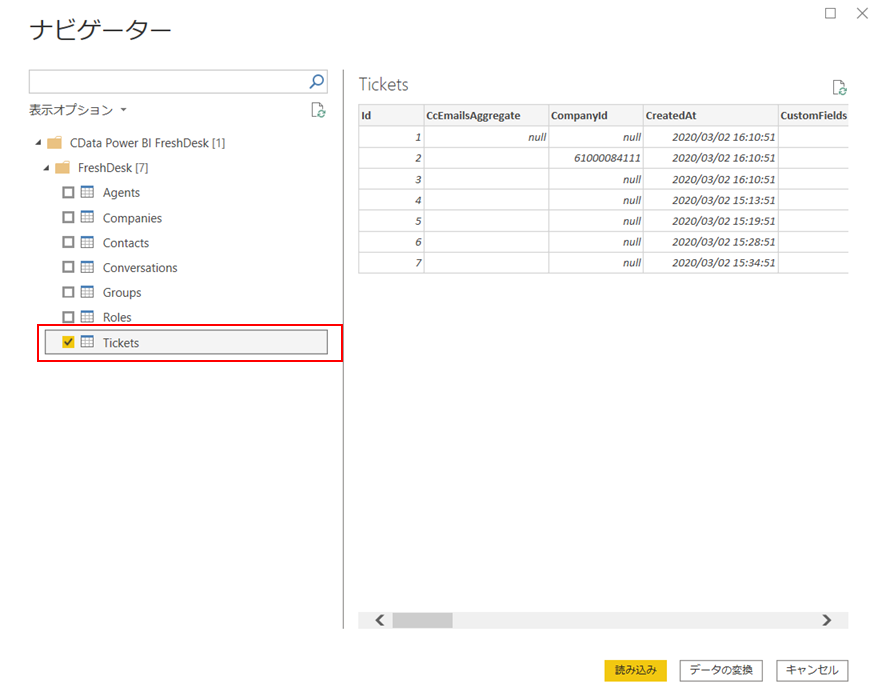Click the Companies table icon
Screen dimensions: 878x696
point(87,217)
